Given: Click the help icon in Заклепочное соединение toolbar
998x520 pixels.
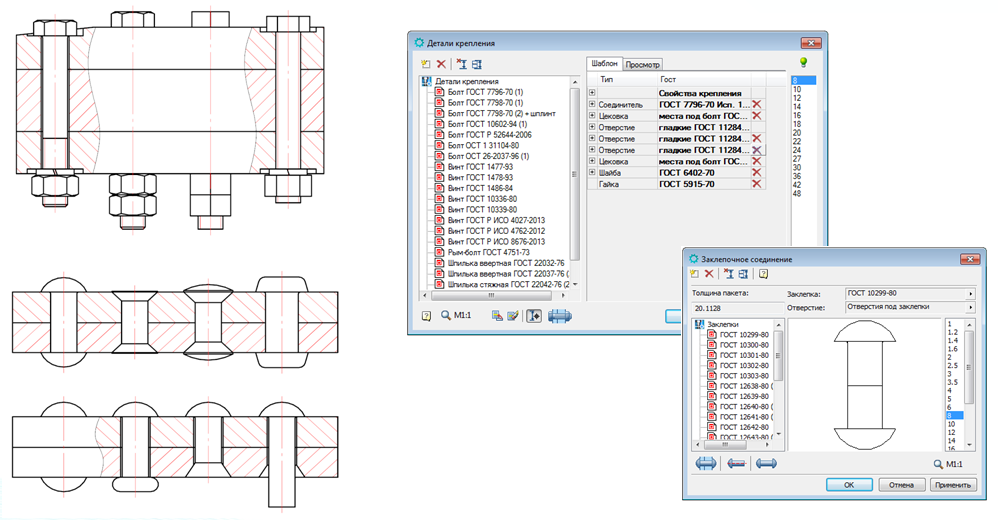Looking at the screenshot, I should (763, 274).
